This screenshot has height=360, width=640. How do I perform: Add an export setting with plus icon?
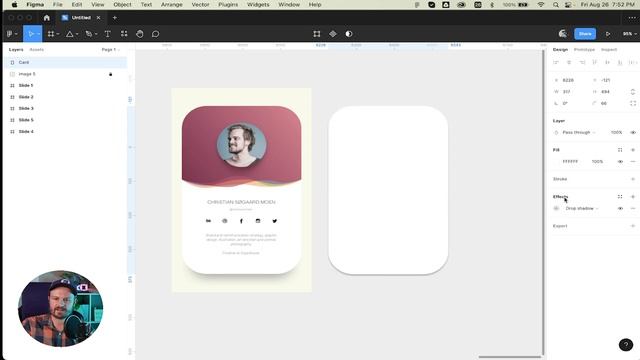pyautogui.click(x=633, y=226)
